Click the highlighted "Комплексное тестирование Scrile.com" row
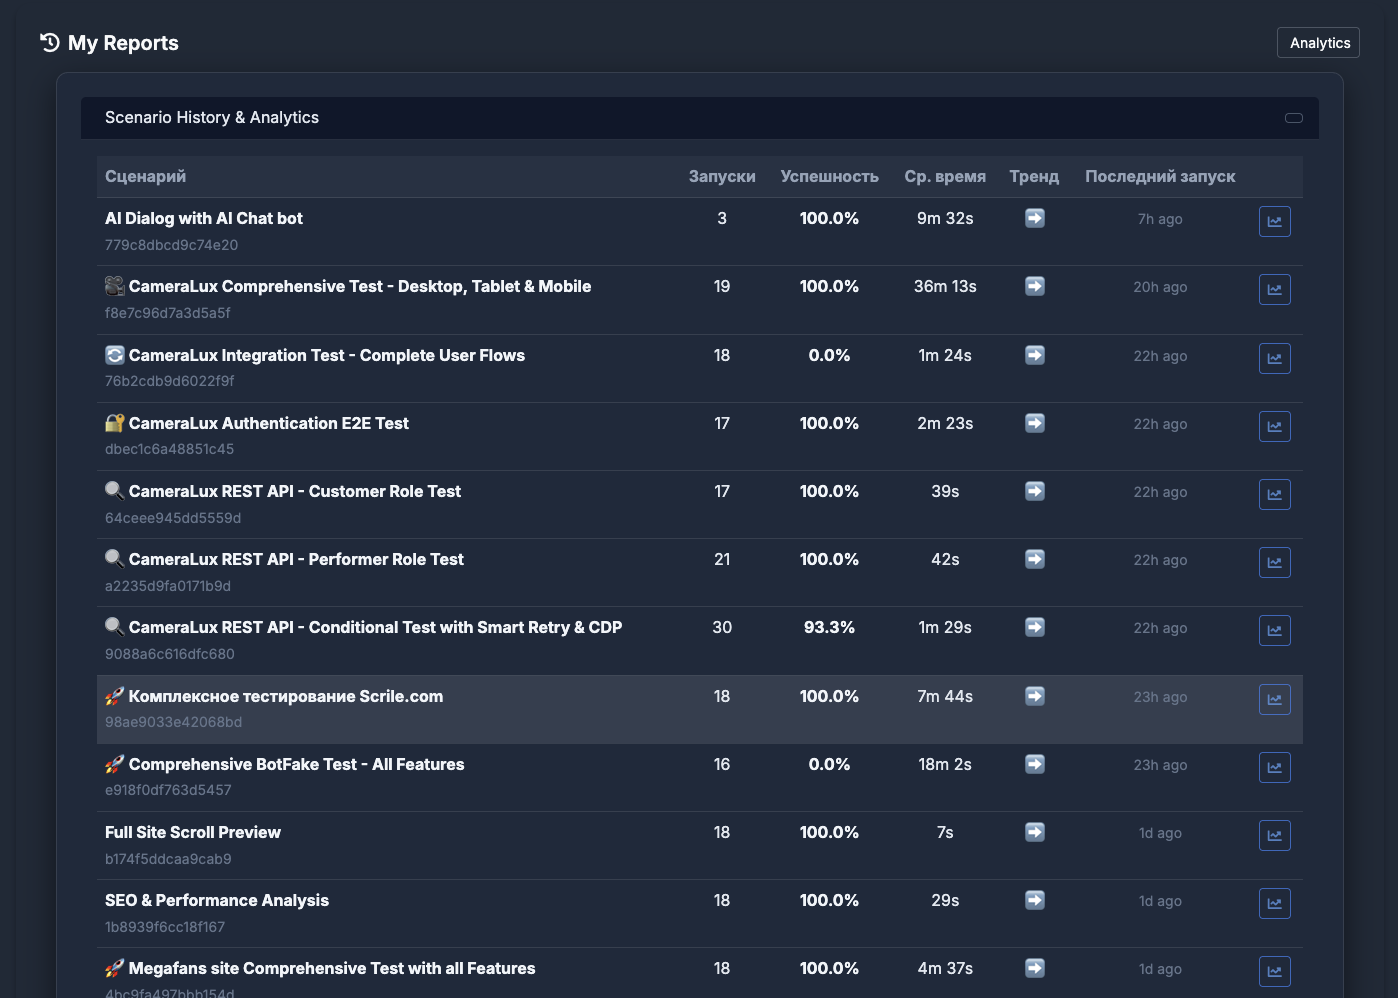 600,709
